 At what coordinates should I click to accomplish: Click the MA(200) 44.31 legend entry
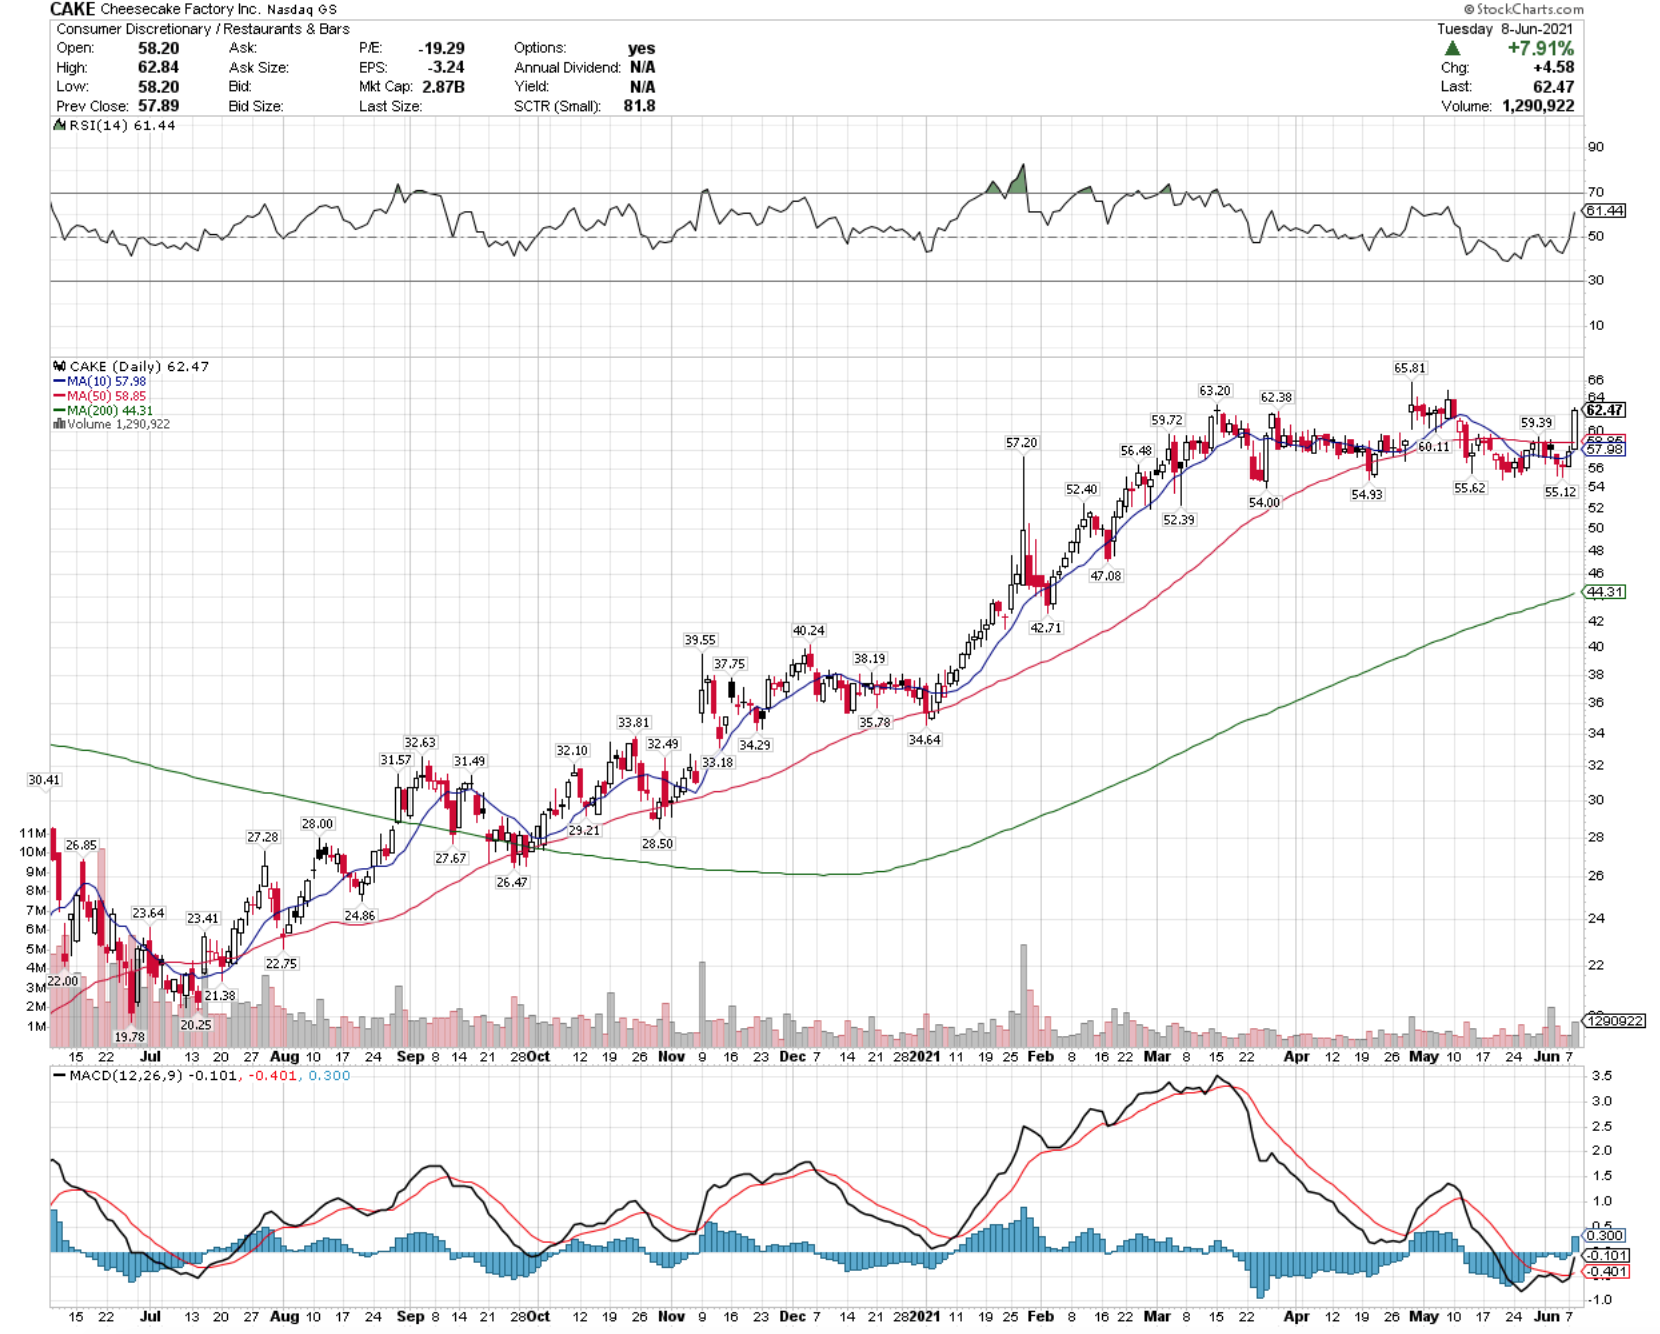[104, 410]
